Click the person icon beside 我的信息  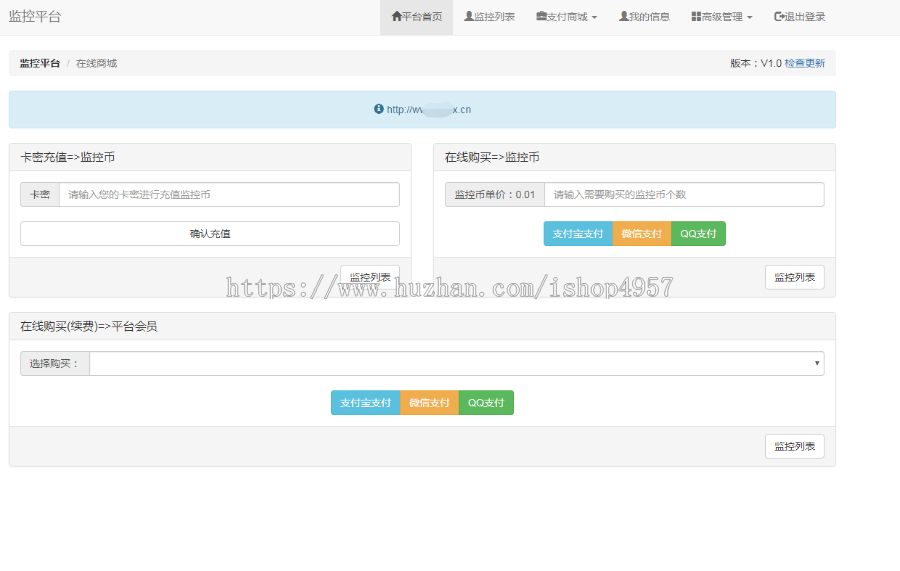click(x=623, y=17)
